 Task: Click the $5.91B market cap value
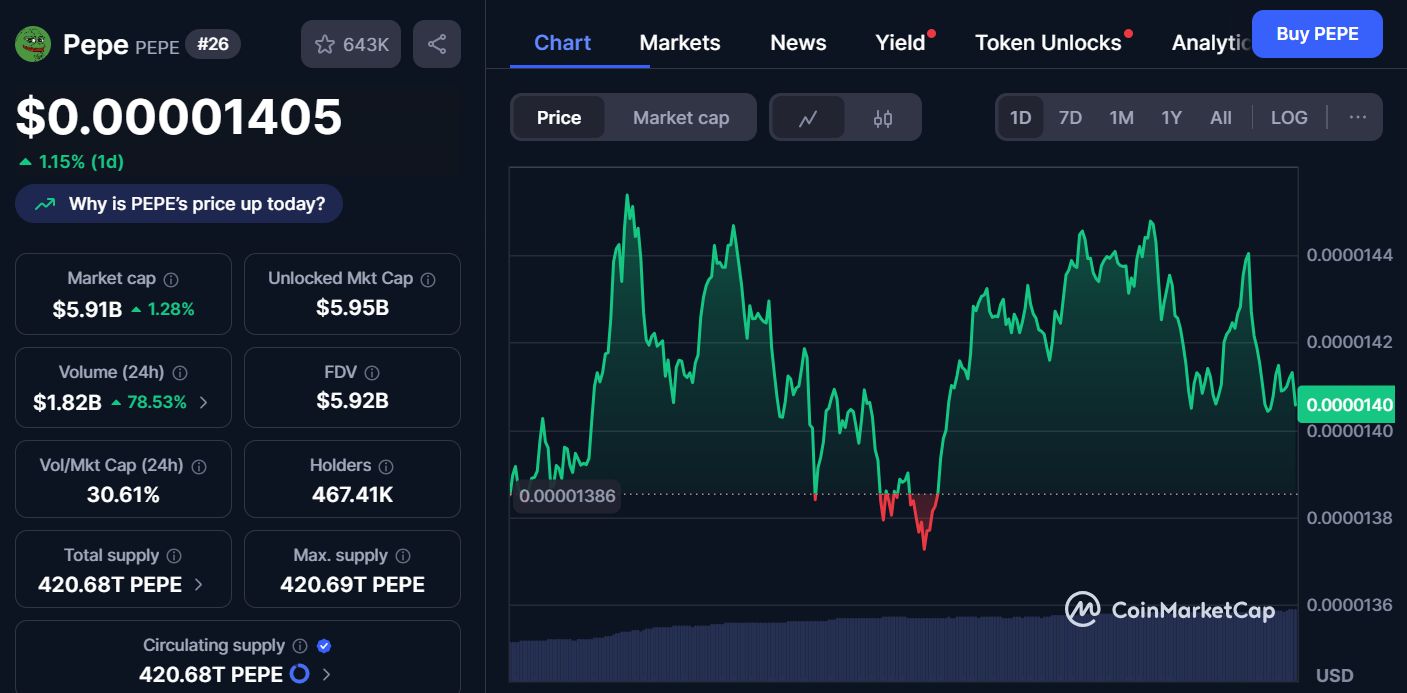click(x=87, y=309)
